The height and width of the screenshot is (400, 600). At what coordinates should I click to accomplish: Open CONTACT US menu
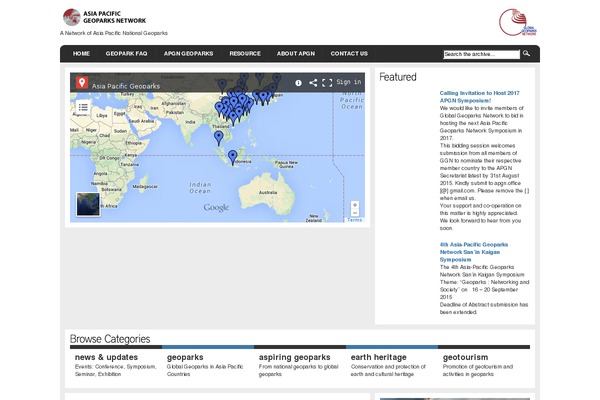click(x=349, y=54)
